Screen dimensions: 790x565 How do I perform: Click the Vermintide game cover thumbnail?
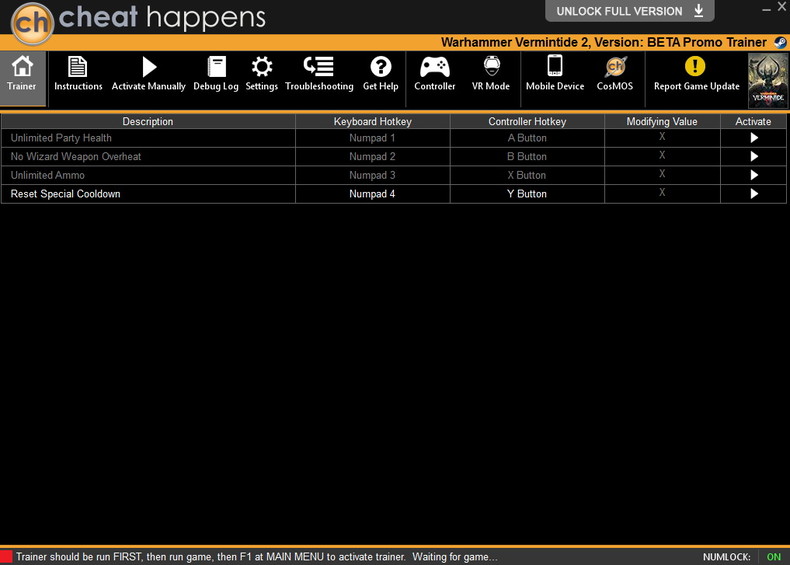click(x=767, y=81)
